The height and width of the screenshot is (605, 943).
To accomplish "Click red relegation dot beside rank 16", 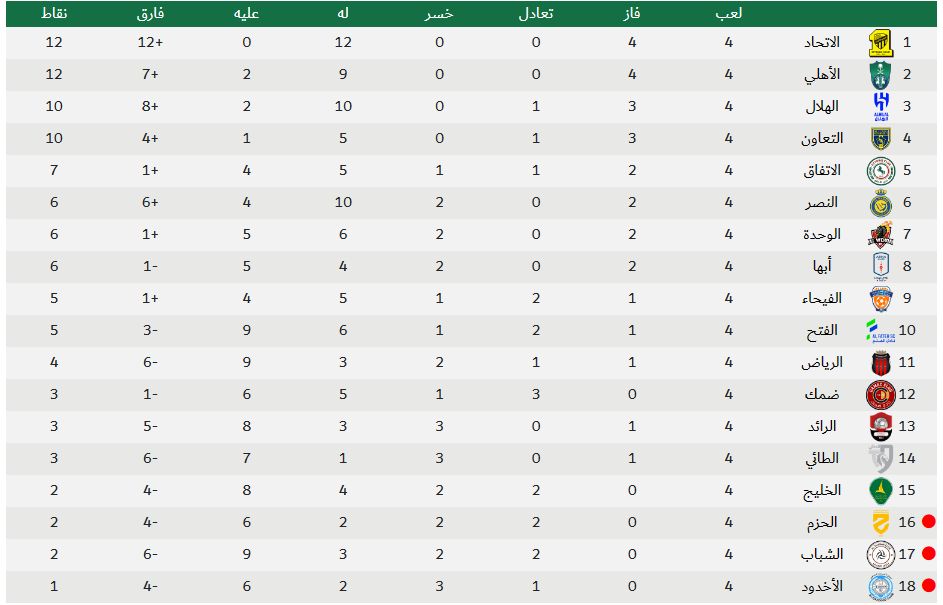I will [x=928, y=522].
